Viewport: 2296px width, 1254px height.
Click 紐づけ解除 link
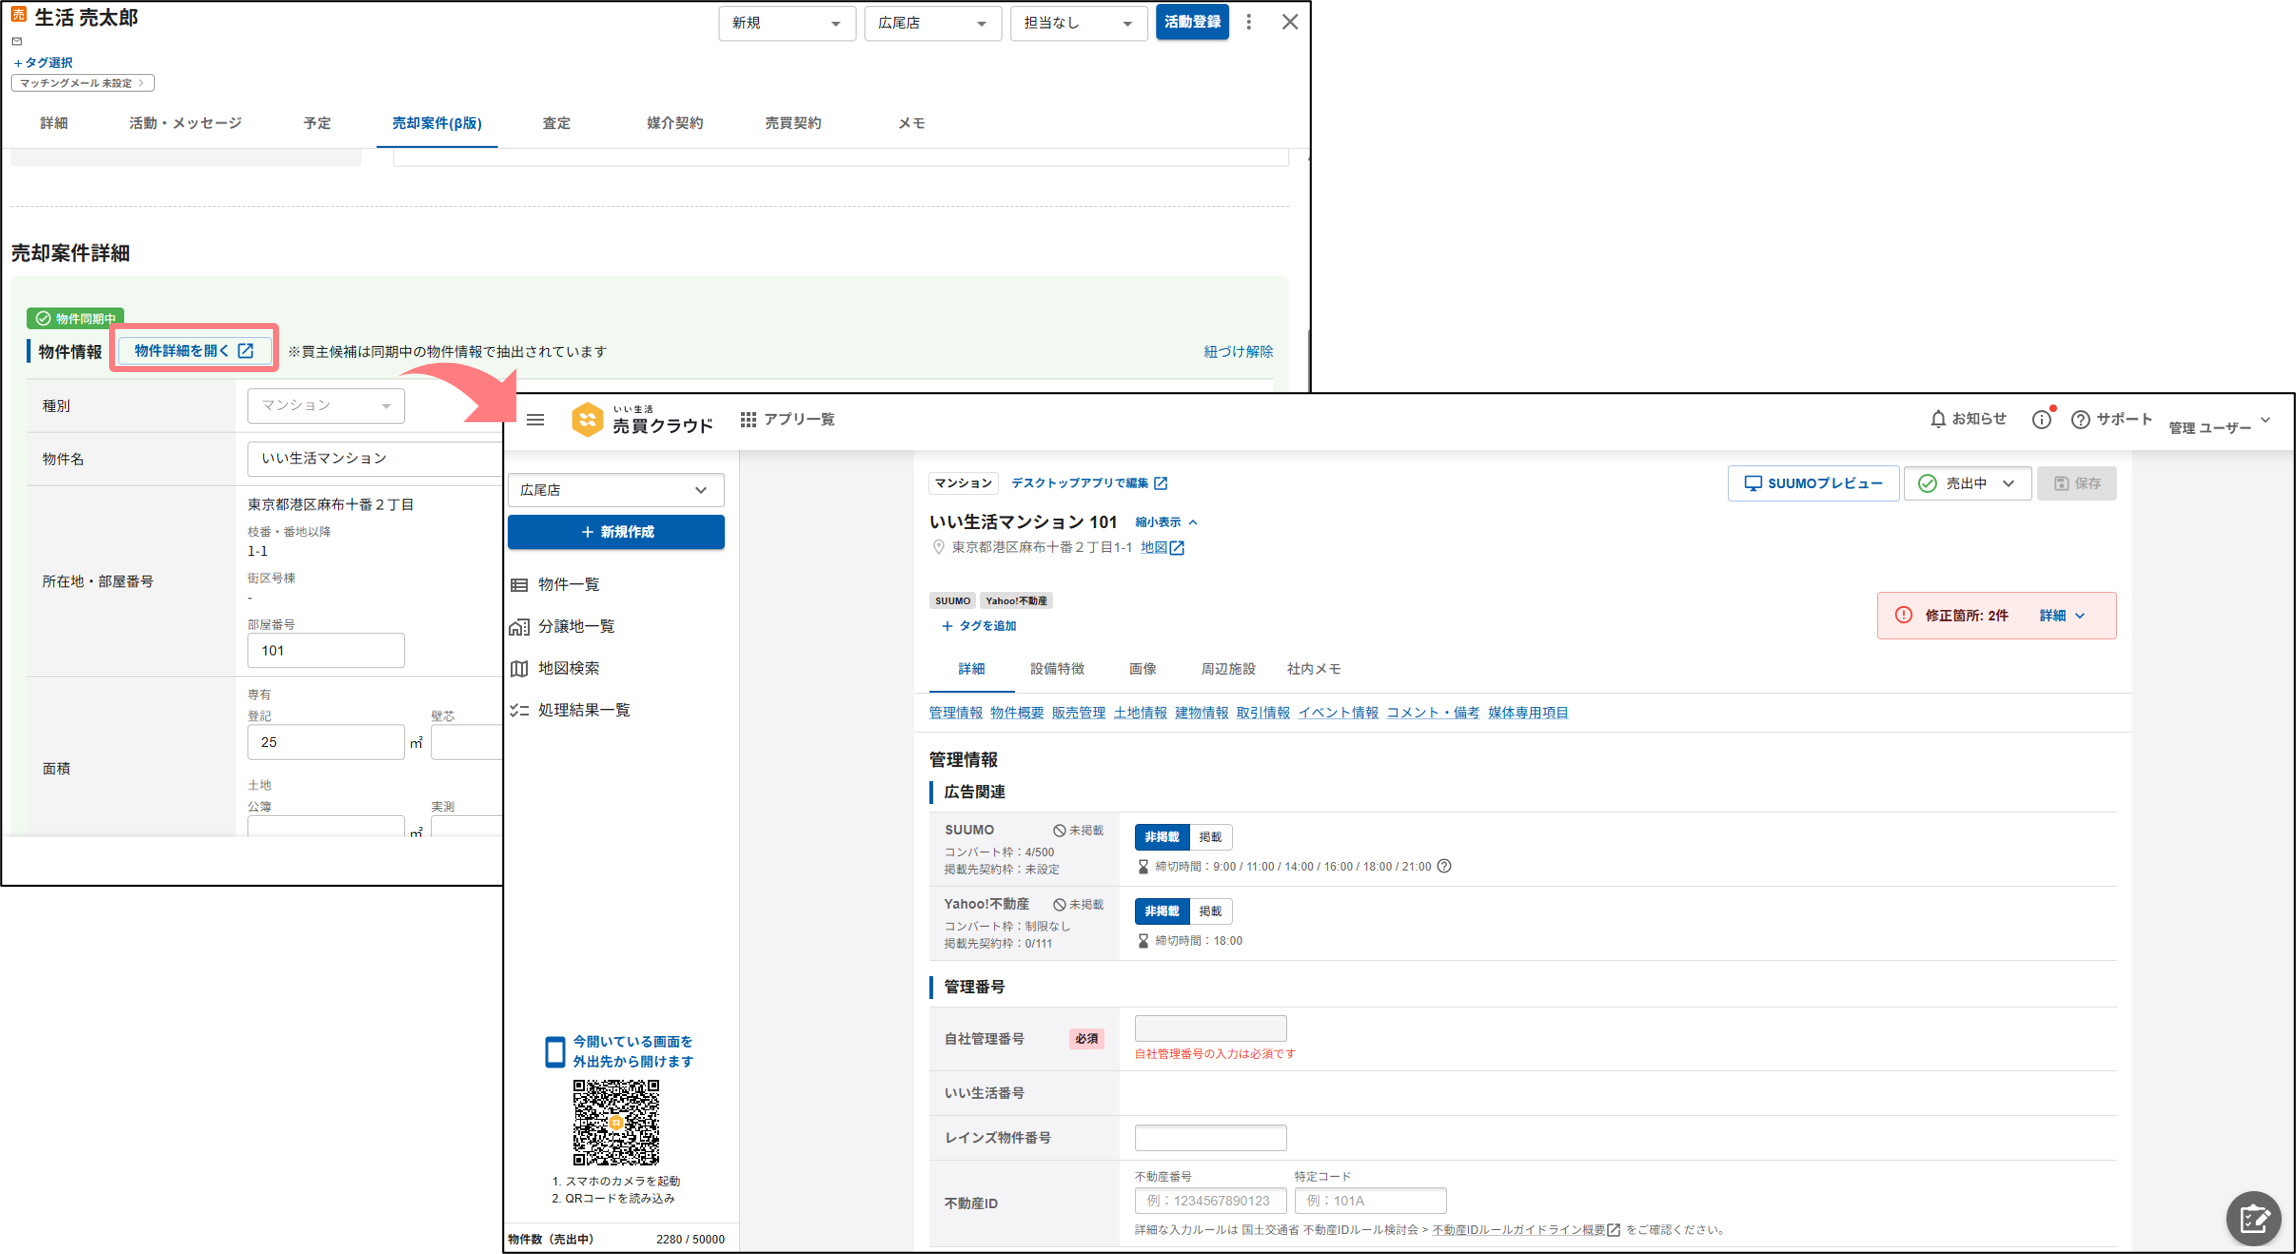(1238, 352)
